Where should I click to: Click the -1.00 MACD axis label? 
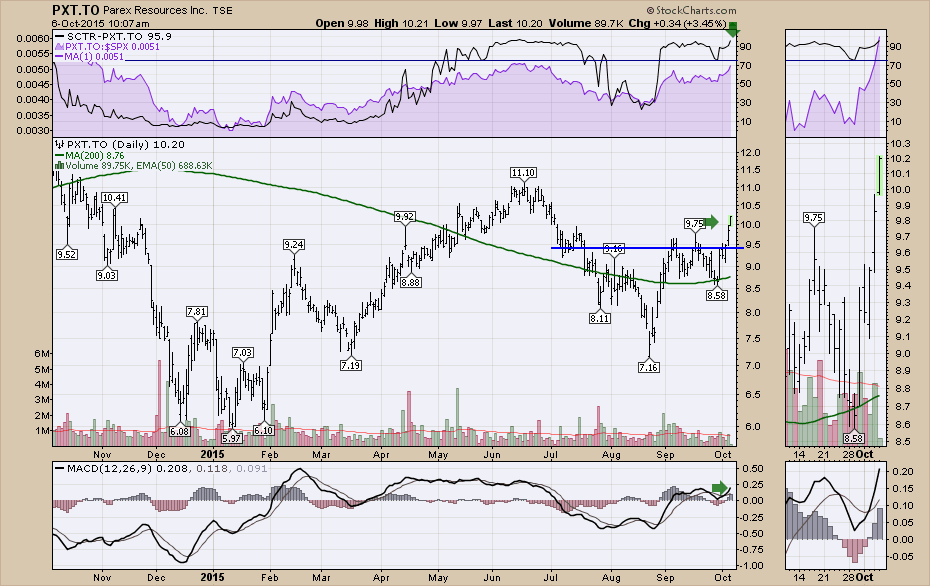click(x=750, y=565)
